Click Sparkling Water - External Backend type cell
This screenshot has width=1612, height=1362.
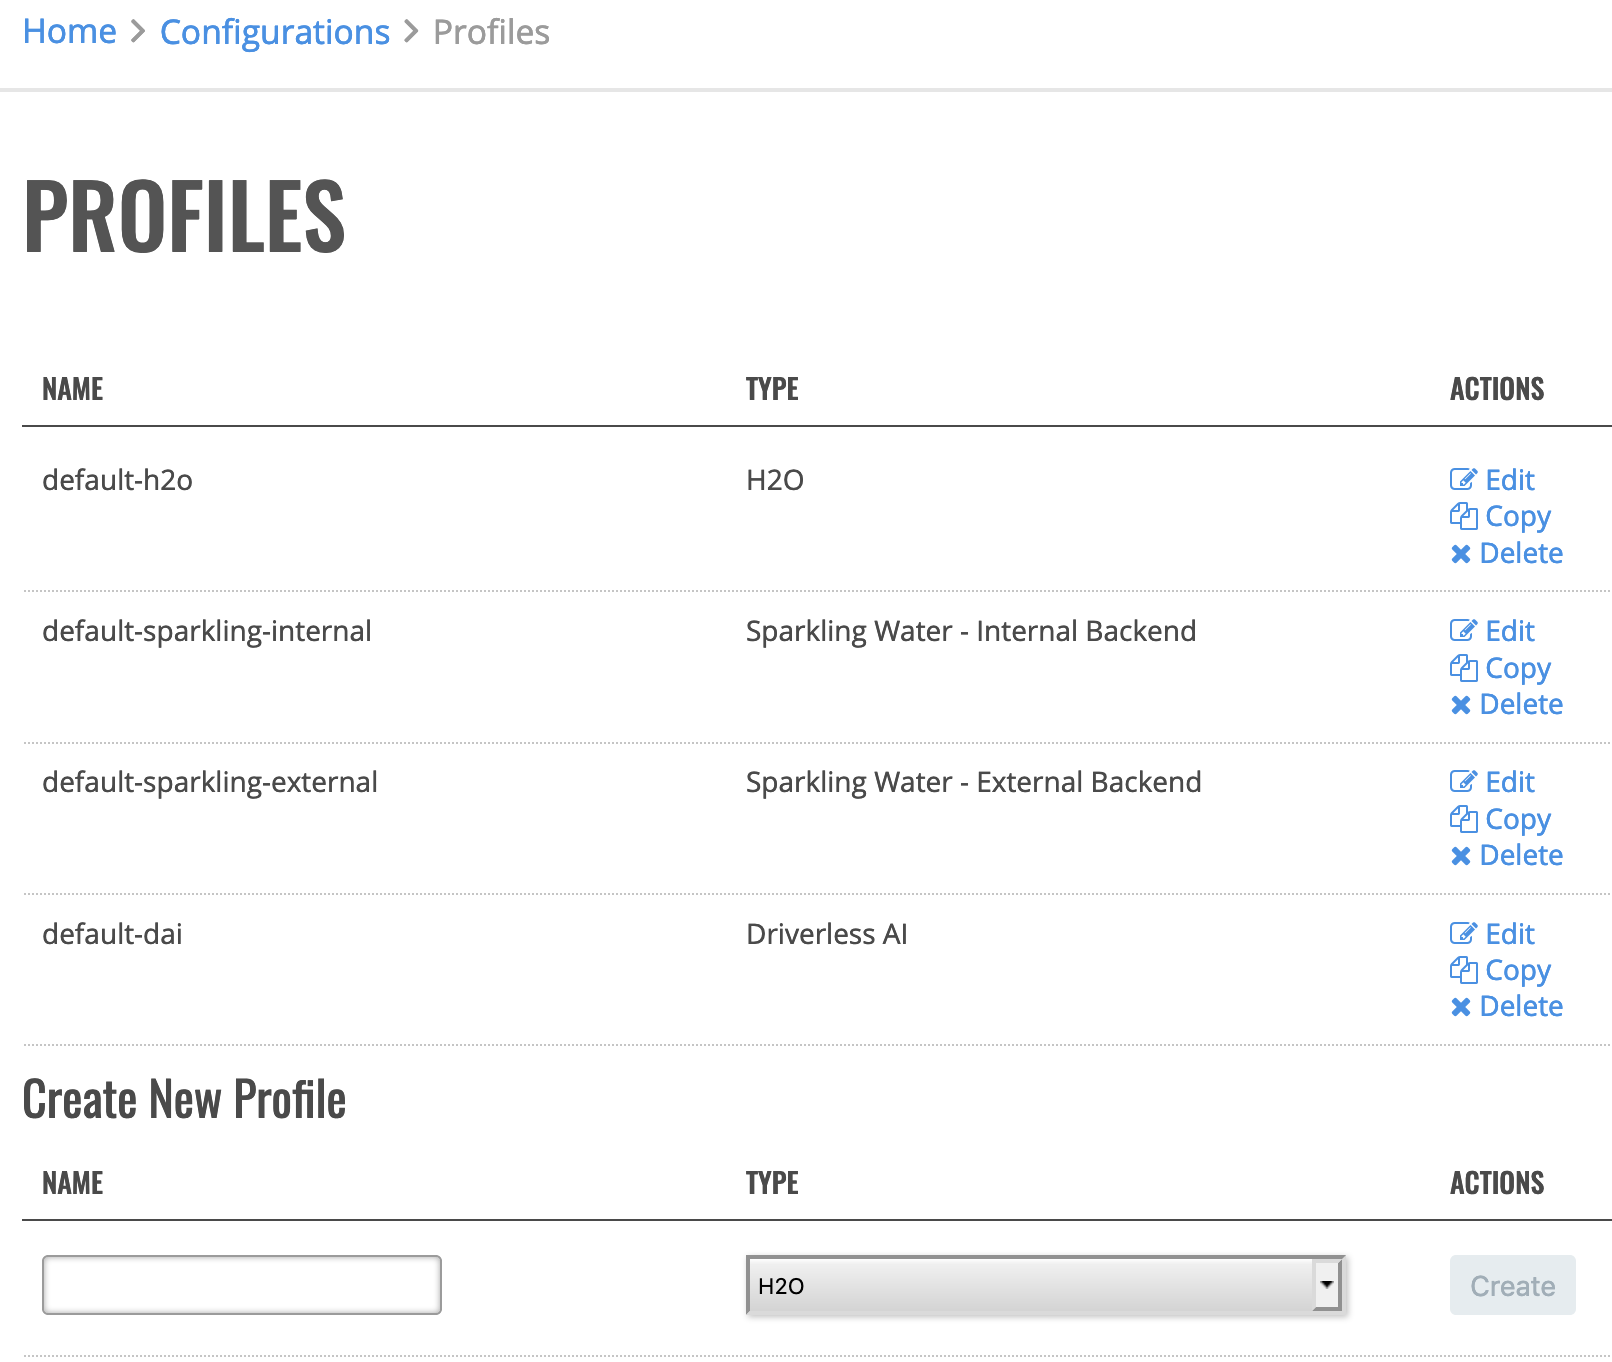click(x=974, y=782)
